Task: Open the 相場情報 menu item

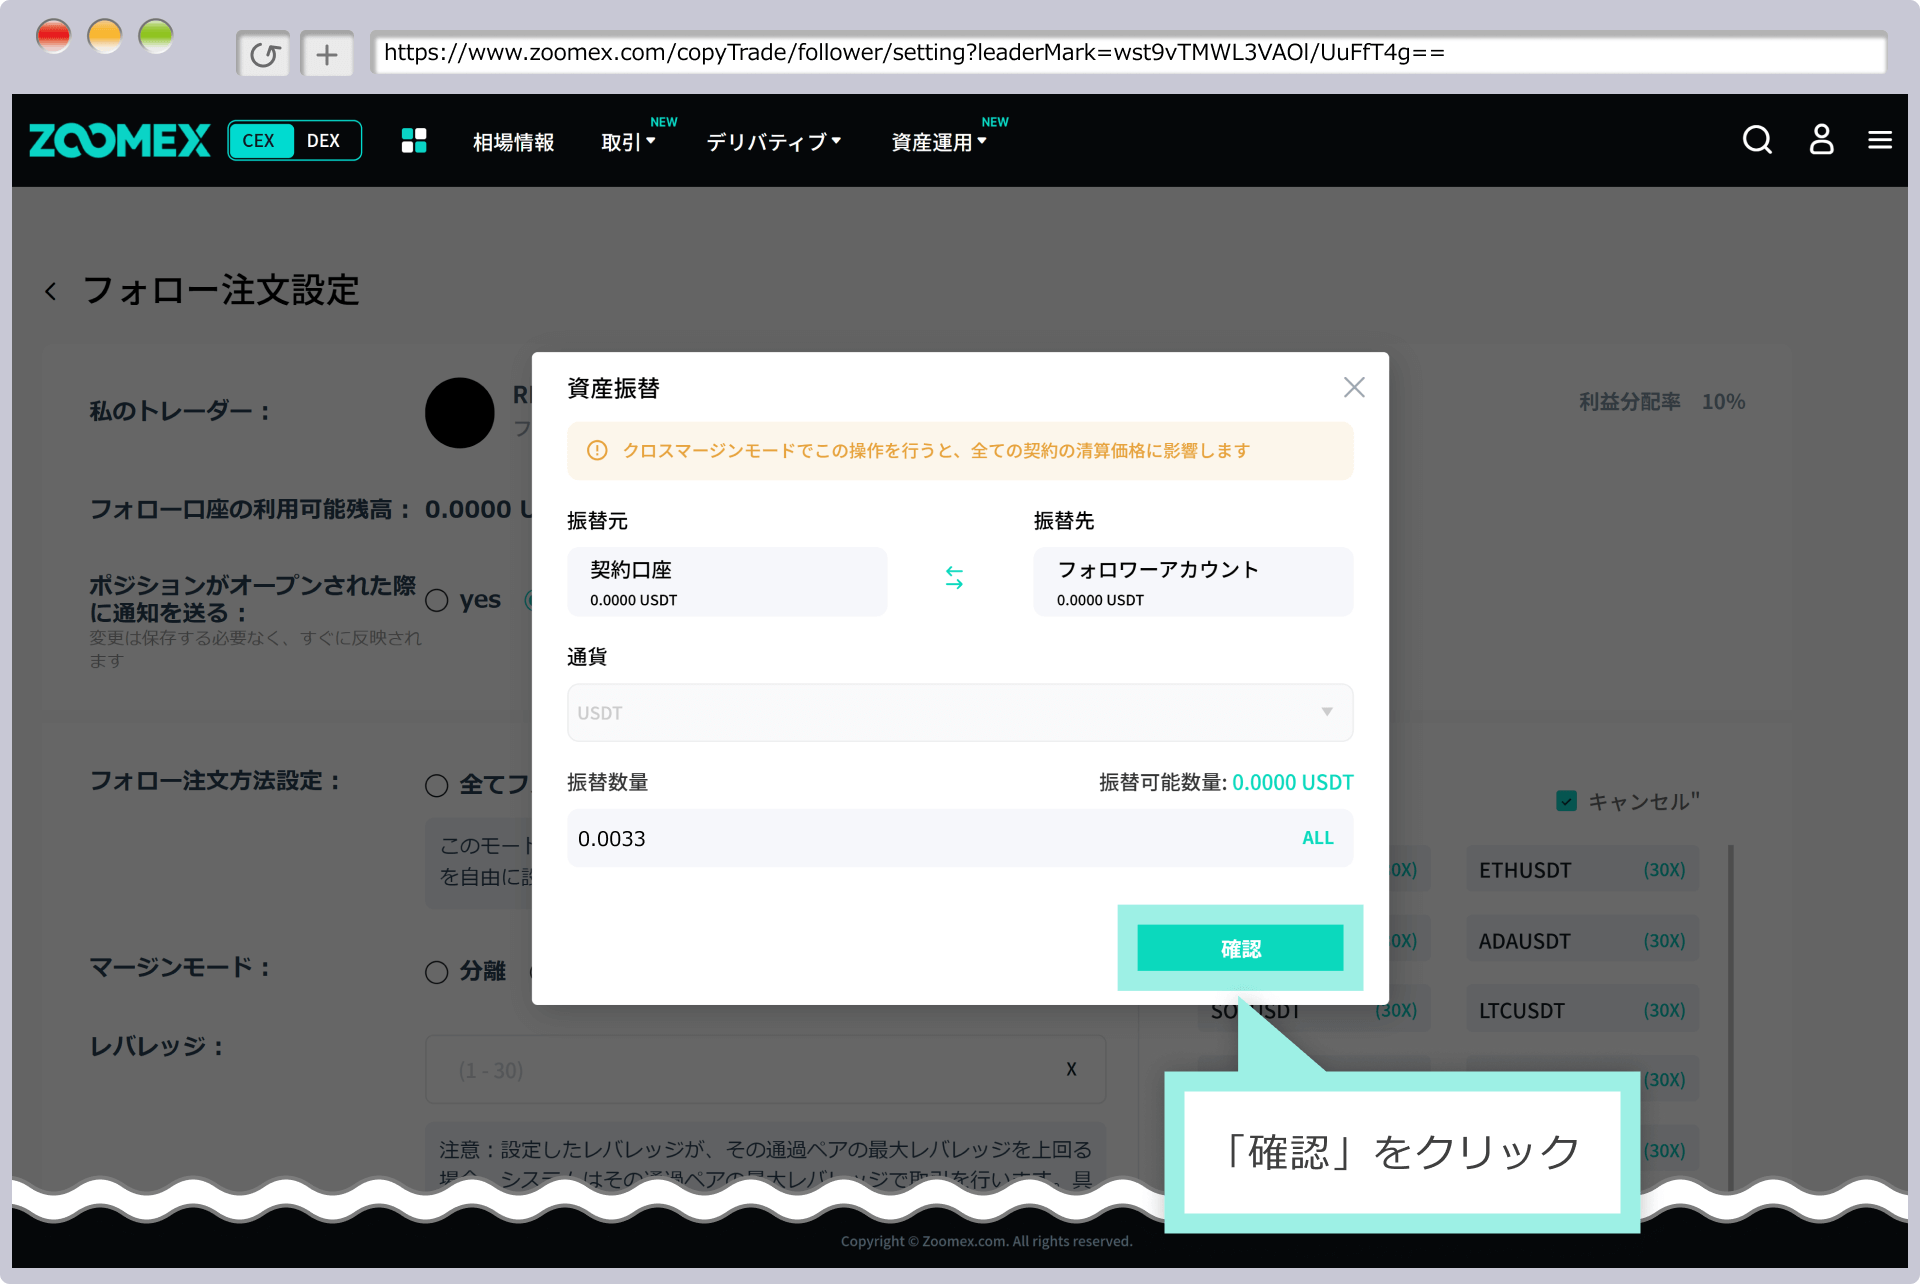Action: (x=513, y=142)
